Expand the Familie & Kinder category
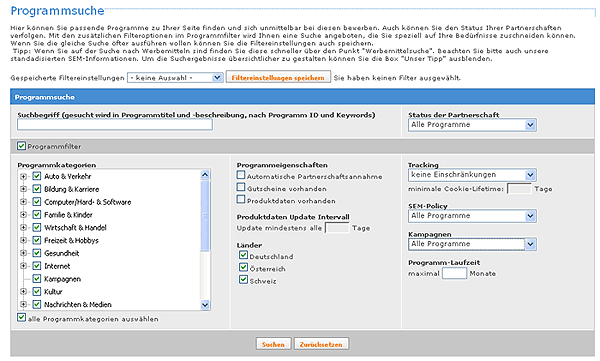 click(23, 215)
